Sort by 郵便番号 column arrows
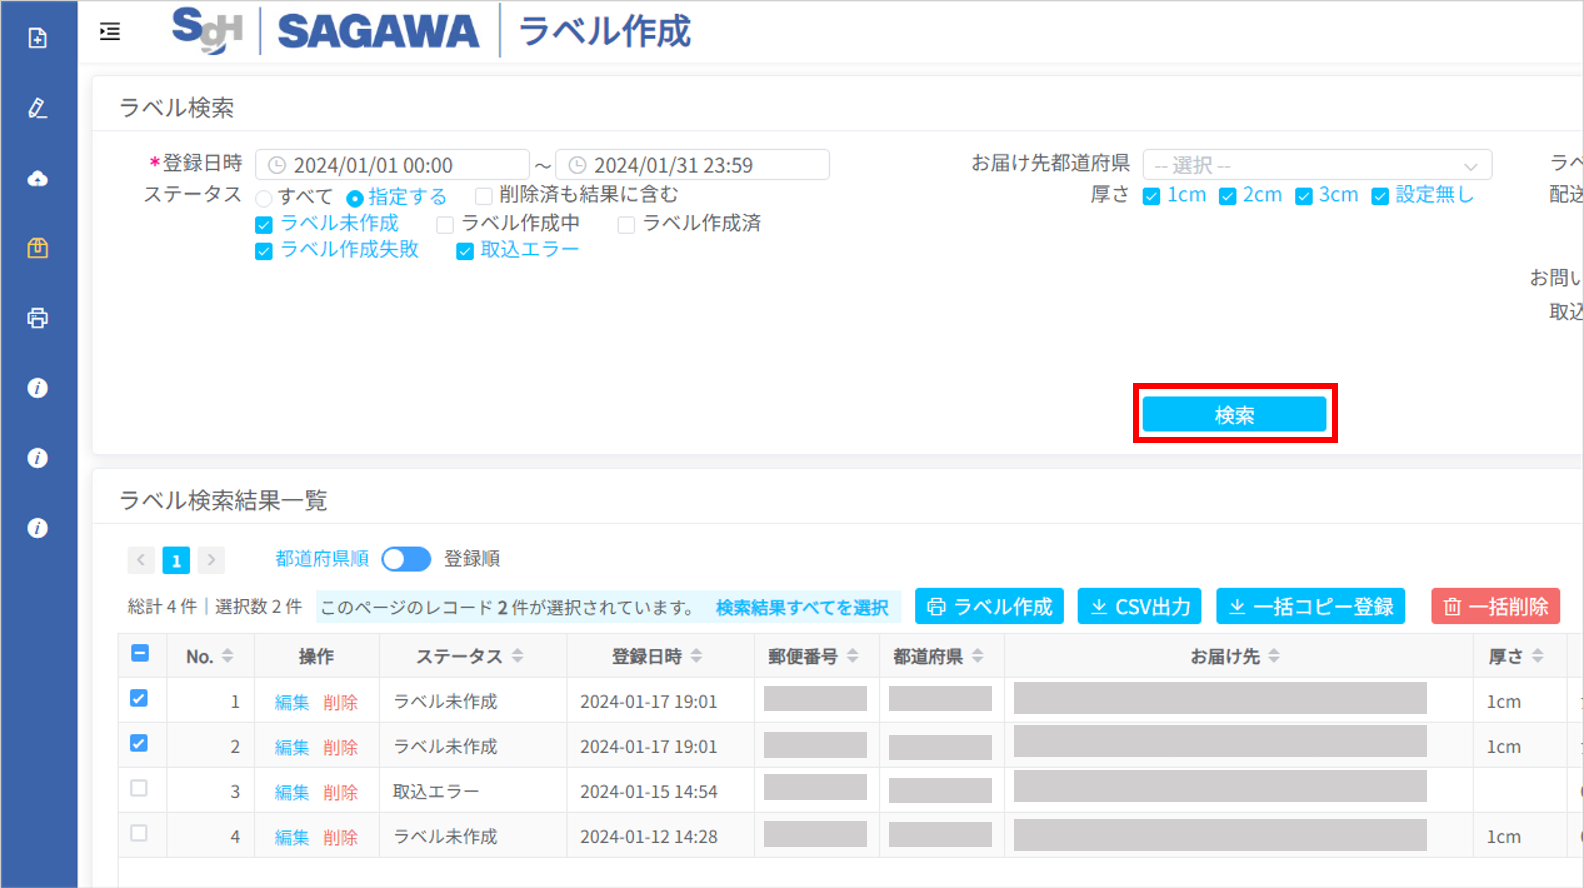 pyautogui.click(x=853, y=656)
